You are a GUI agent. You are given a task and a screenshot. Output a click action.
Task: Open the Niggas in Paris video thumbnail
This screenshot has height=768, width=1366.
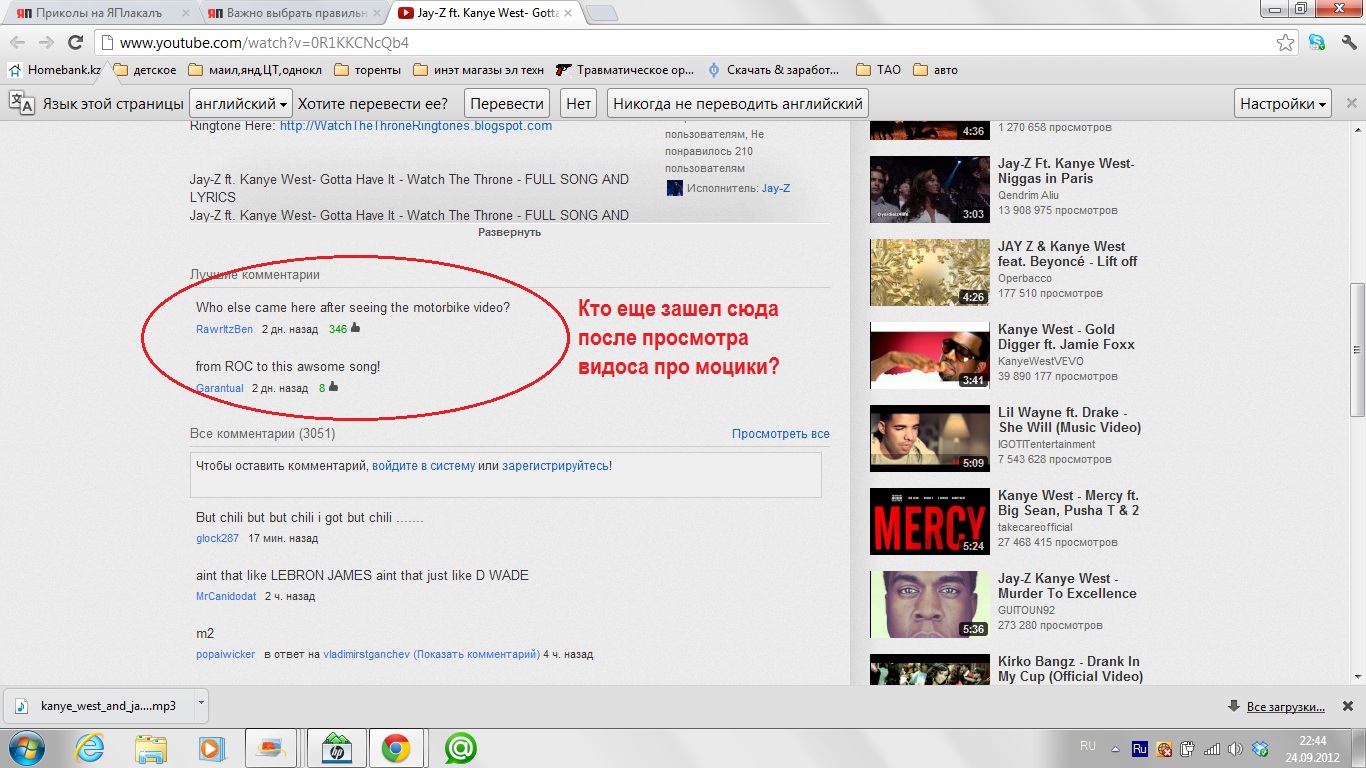tap(930, 189)
